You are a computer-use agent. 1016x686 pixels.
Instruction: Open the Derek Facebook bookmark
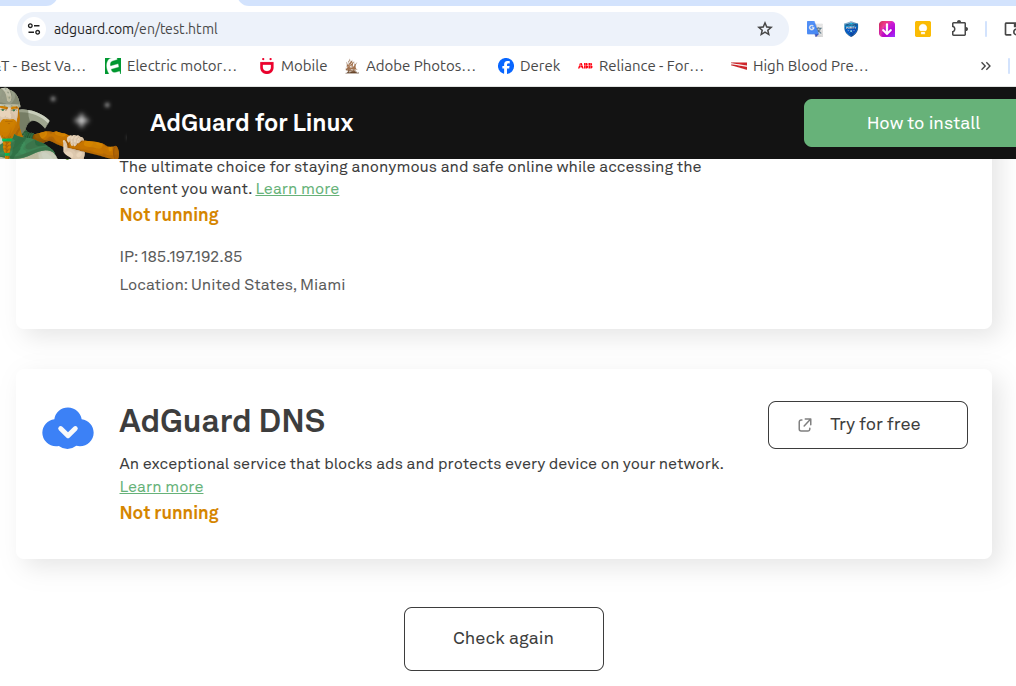tap(529, 66)
